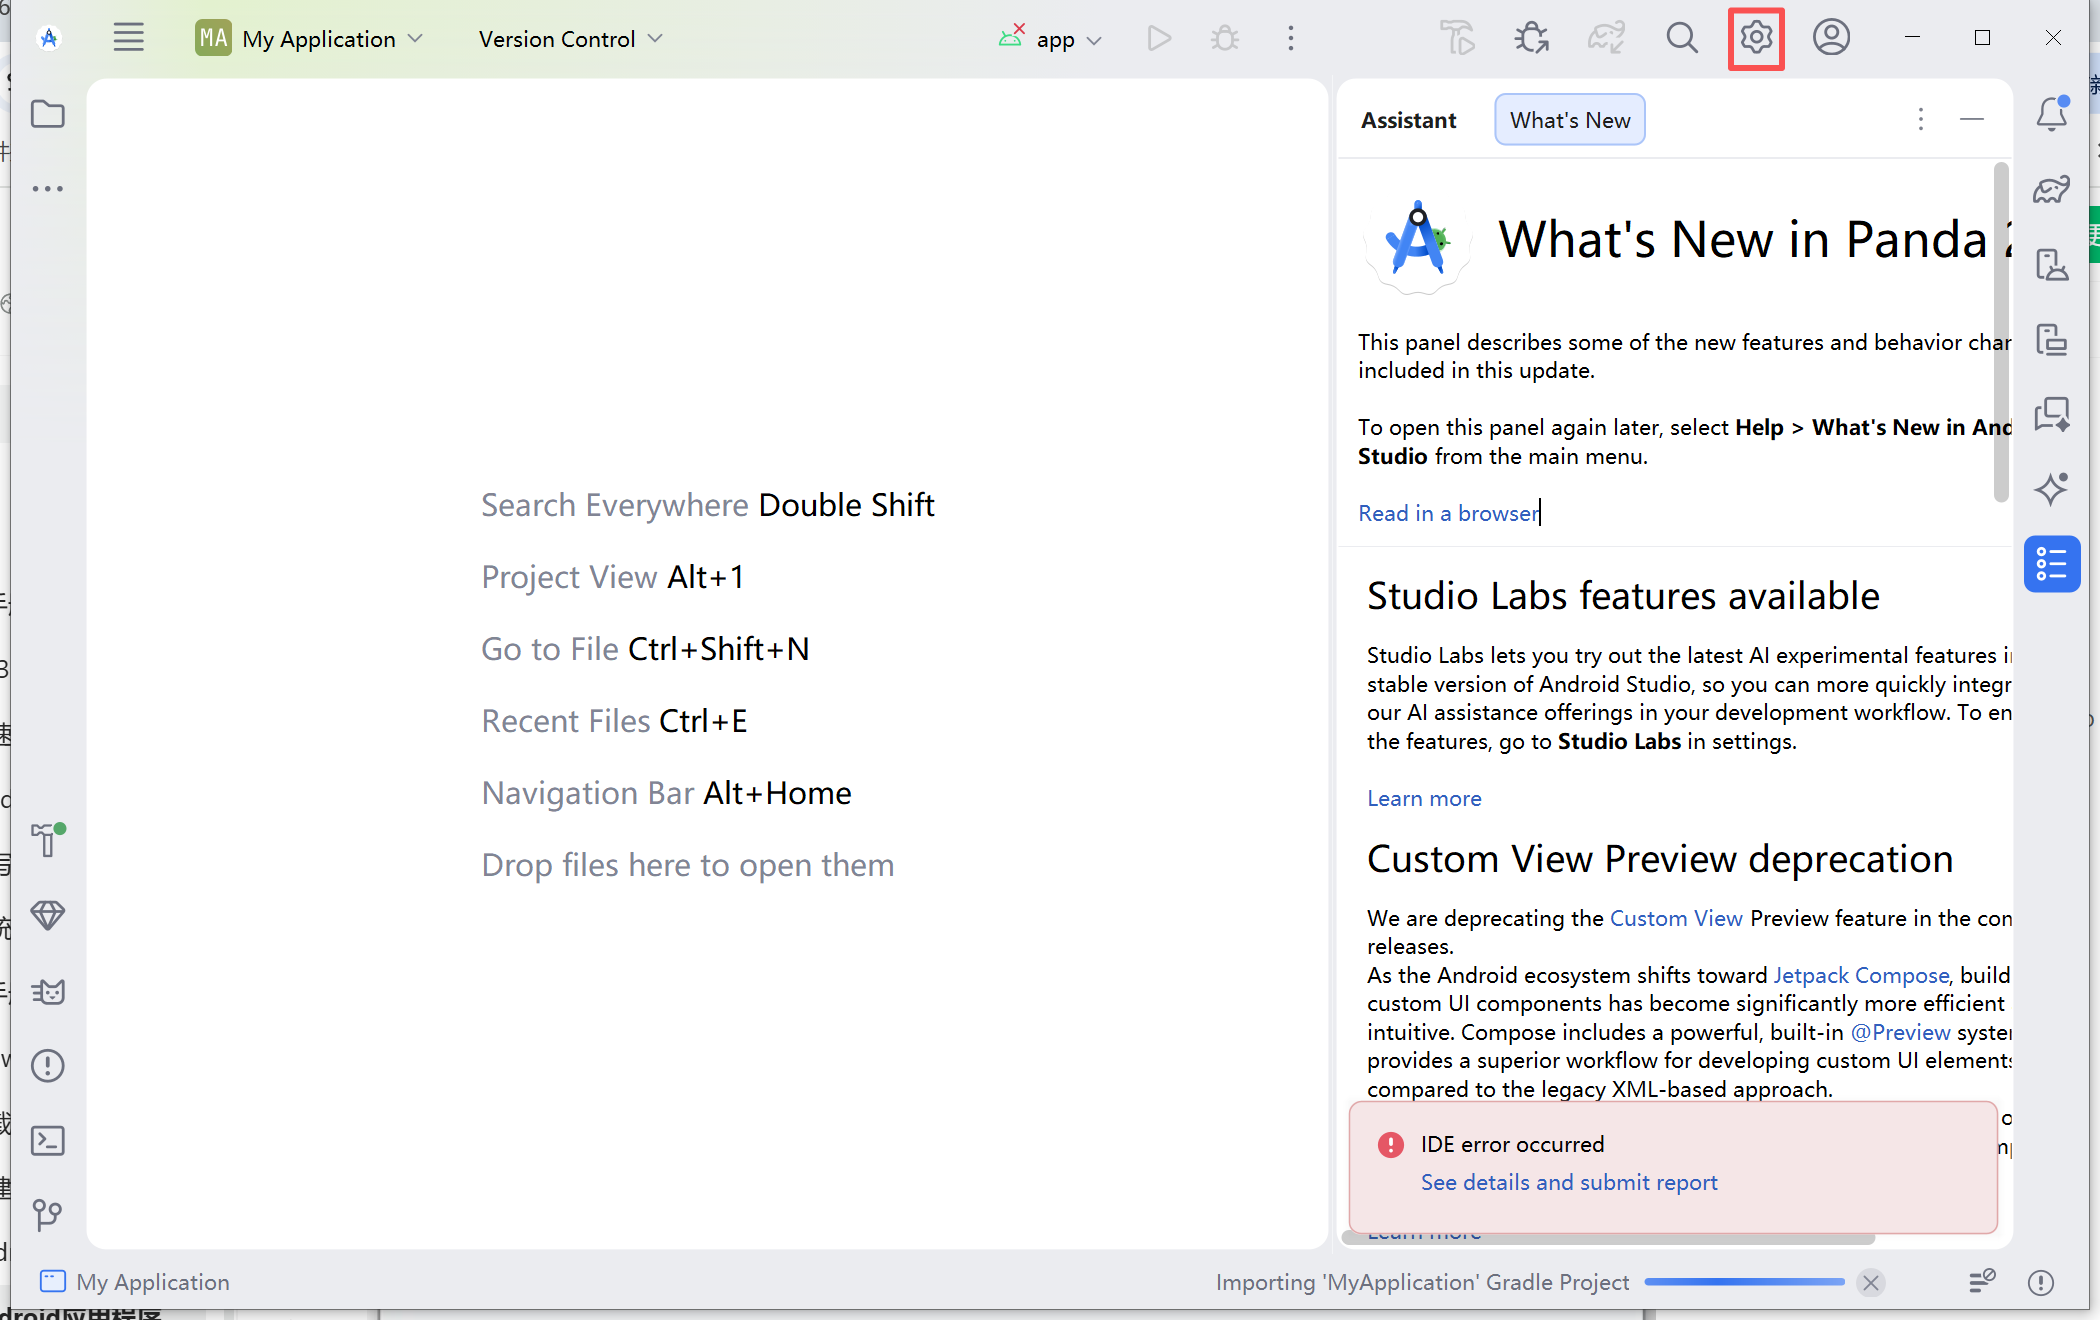Expand the My Application project dropdown
Screen dimensions: 2100x1320
310,39
